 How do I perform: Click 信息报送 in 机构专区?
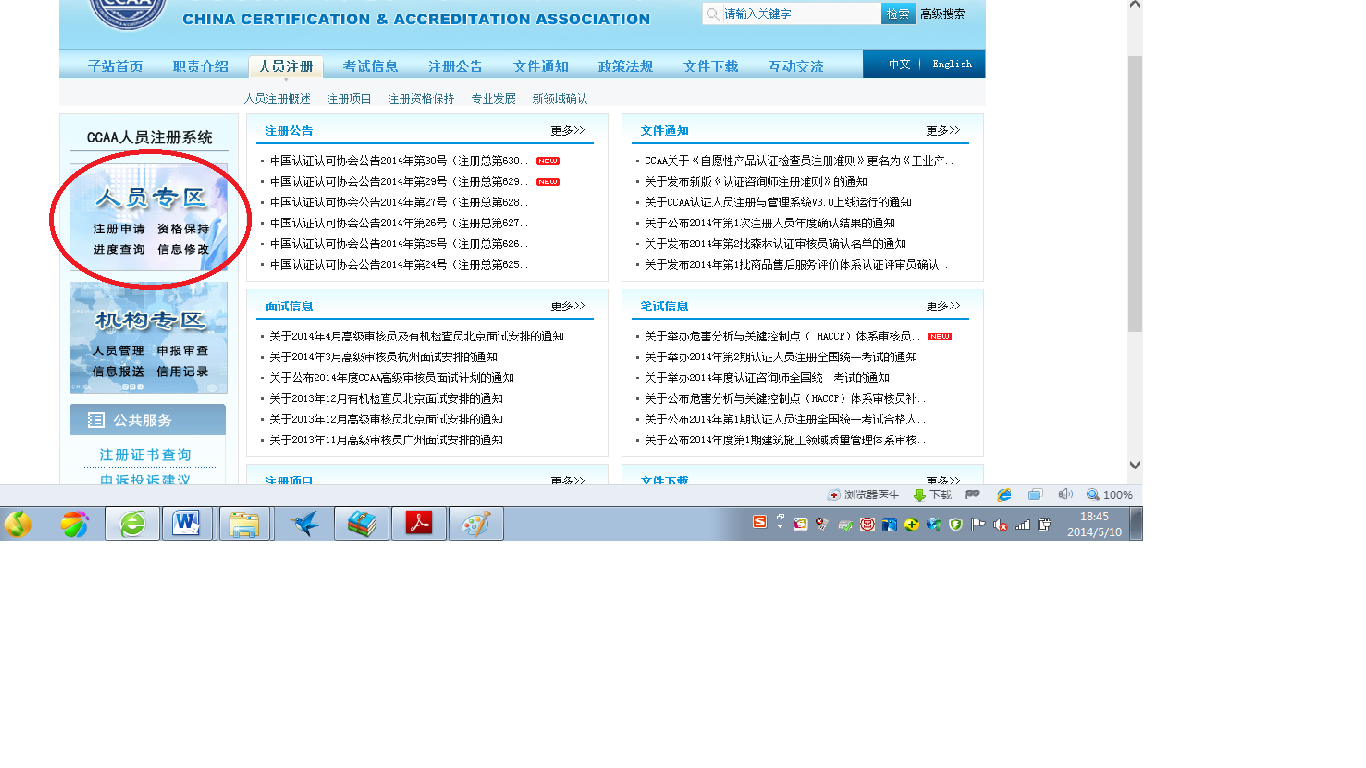[x=119, y=371]
